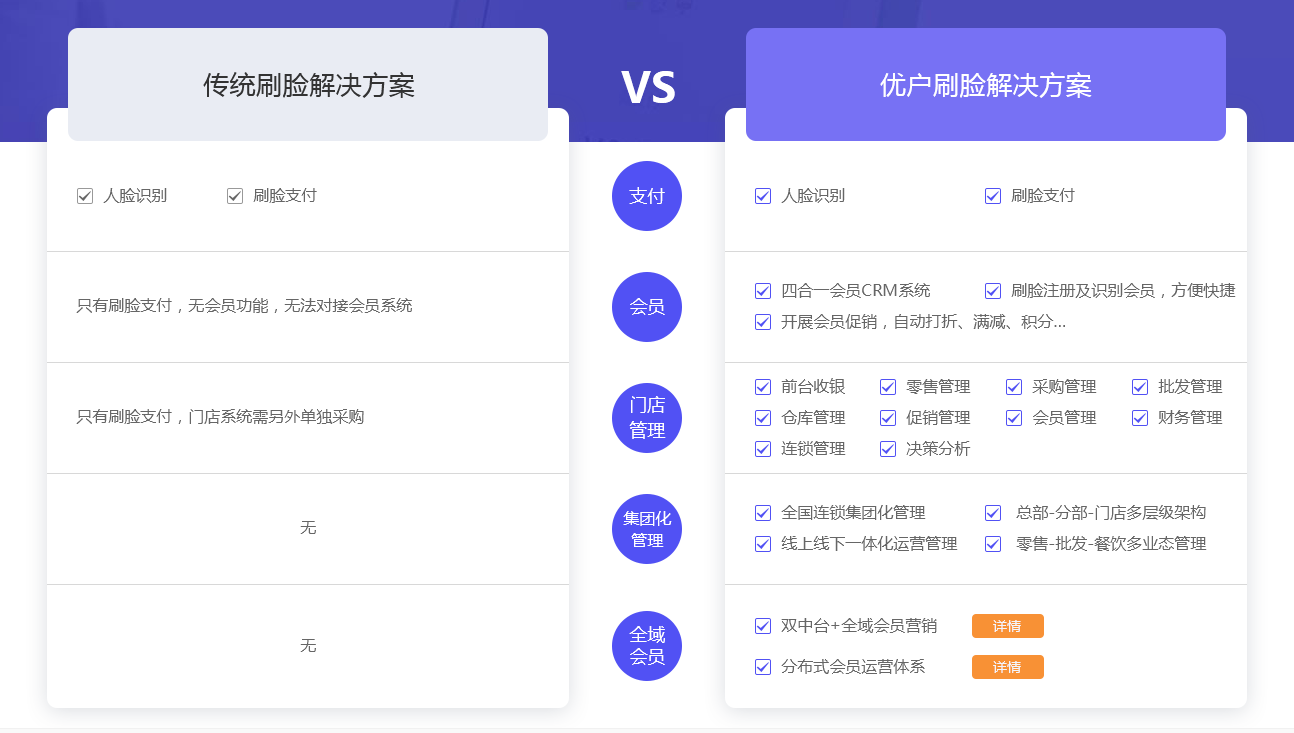Select the 优户刷脸解决方案 header tab
The height and width of the screenshot is (733, 1294).
[985, 85]
